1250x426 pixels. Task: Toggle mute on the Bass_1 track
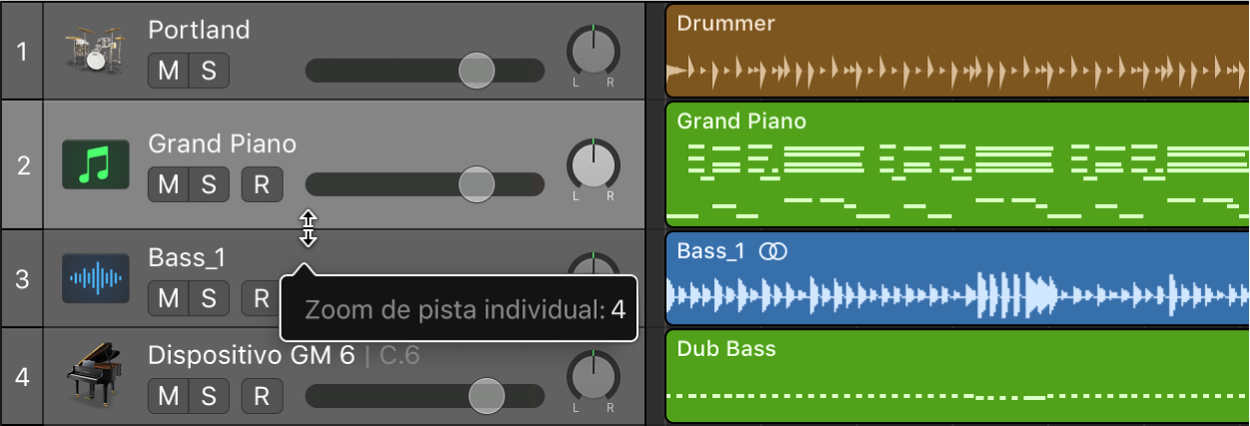pos(169,298)
